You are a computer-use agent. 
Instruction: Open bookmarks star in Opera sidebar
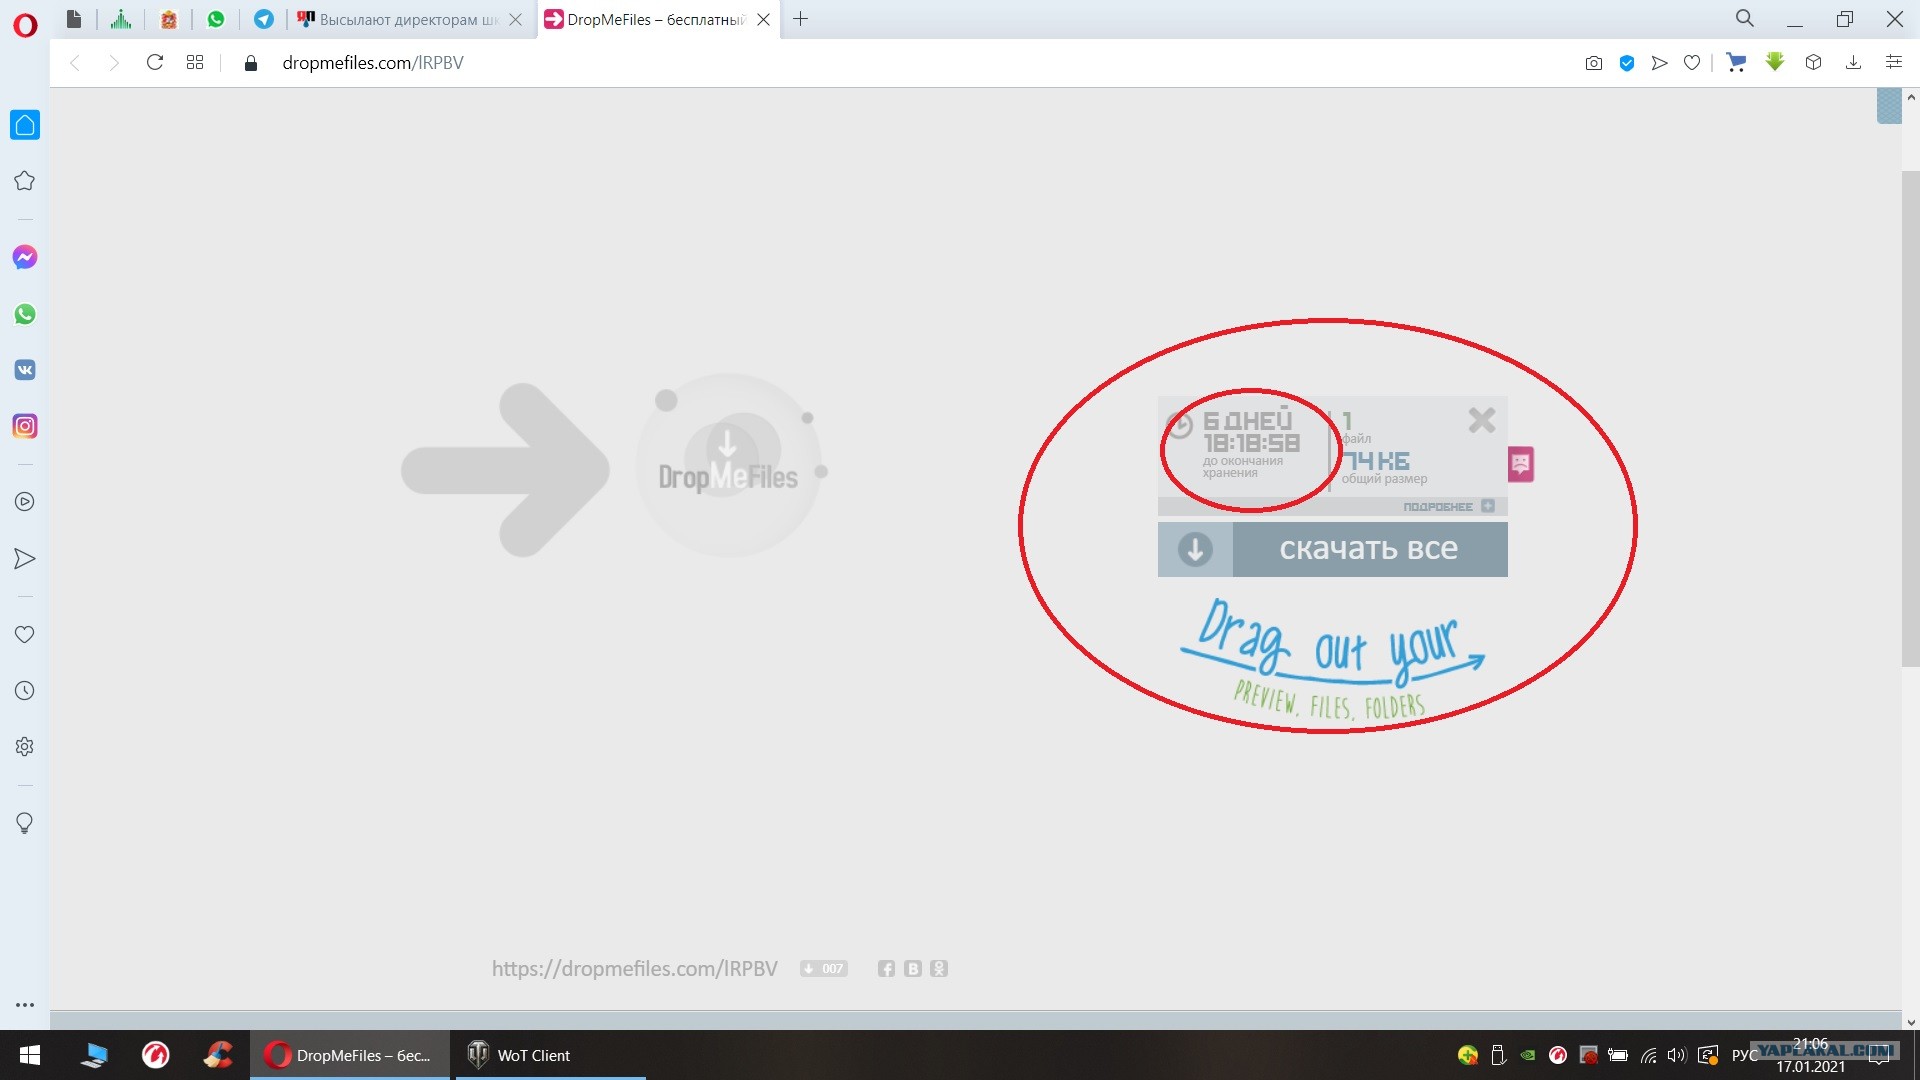coord(25,181)
